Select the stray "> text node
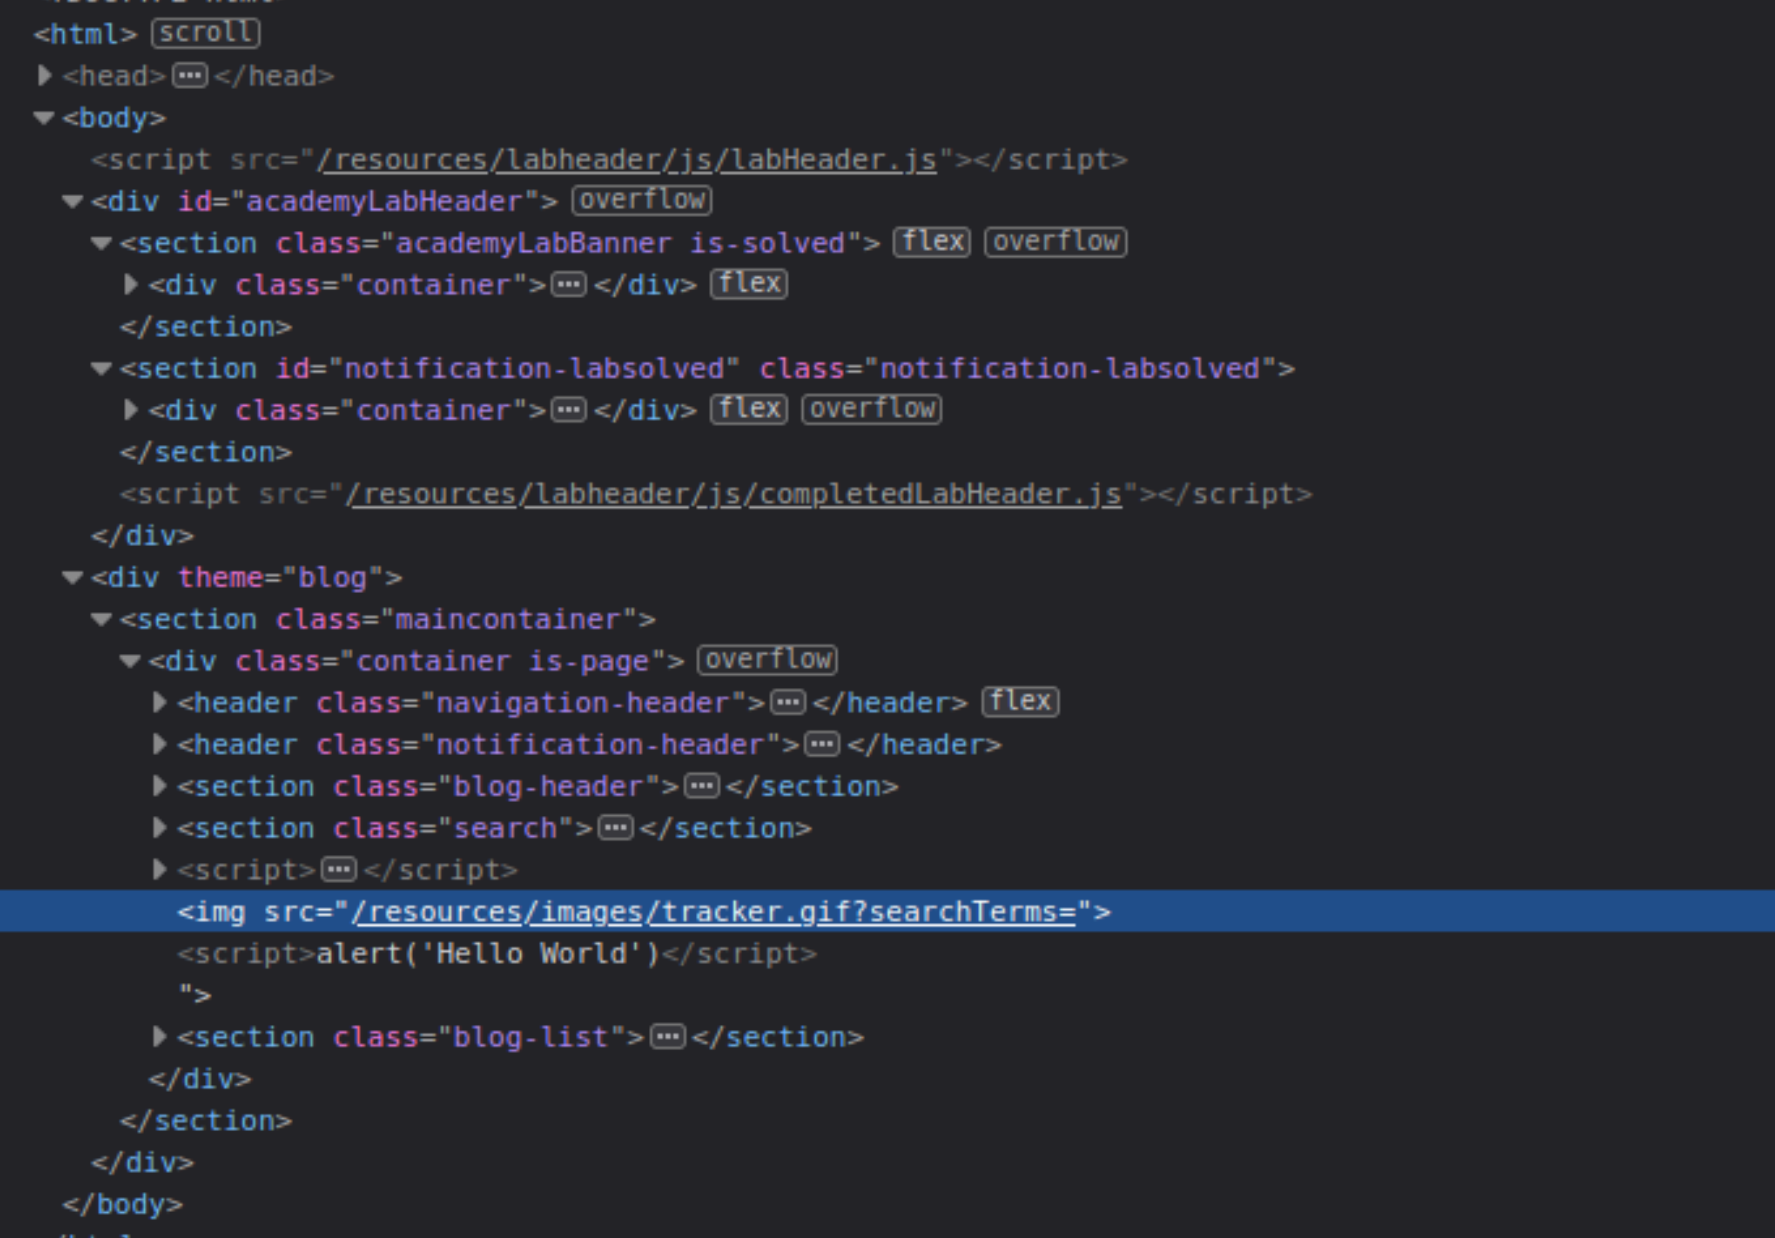This screenshot has height=1238, width=1775. click(195, 995)
